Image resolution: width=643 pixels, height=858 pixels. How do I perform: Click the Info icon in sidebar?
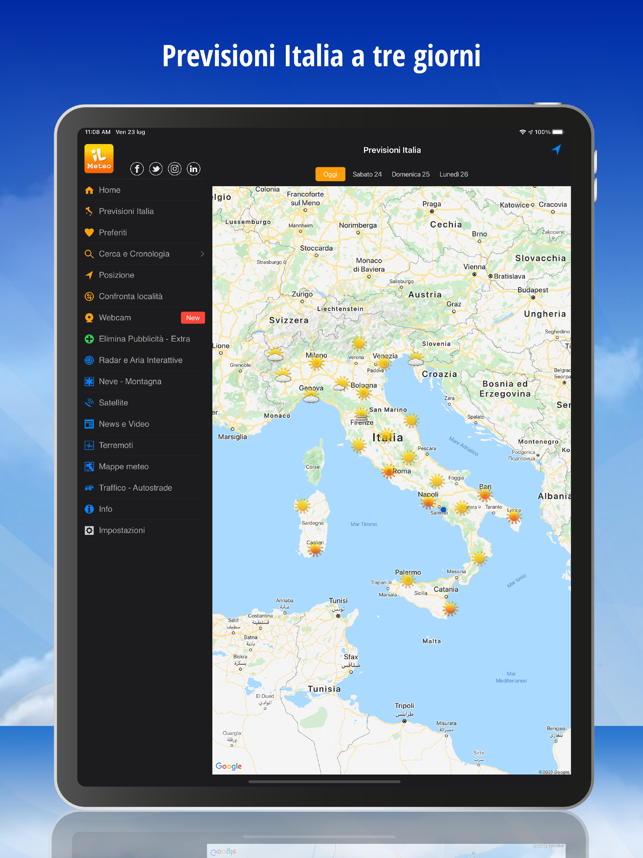point(89,509)
